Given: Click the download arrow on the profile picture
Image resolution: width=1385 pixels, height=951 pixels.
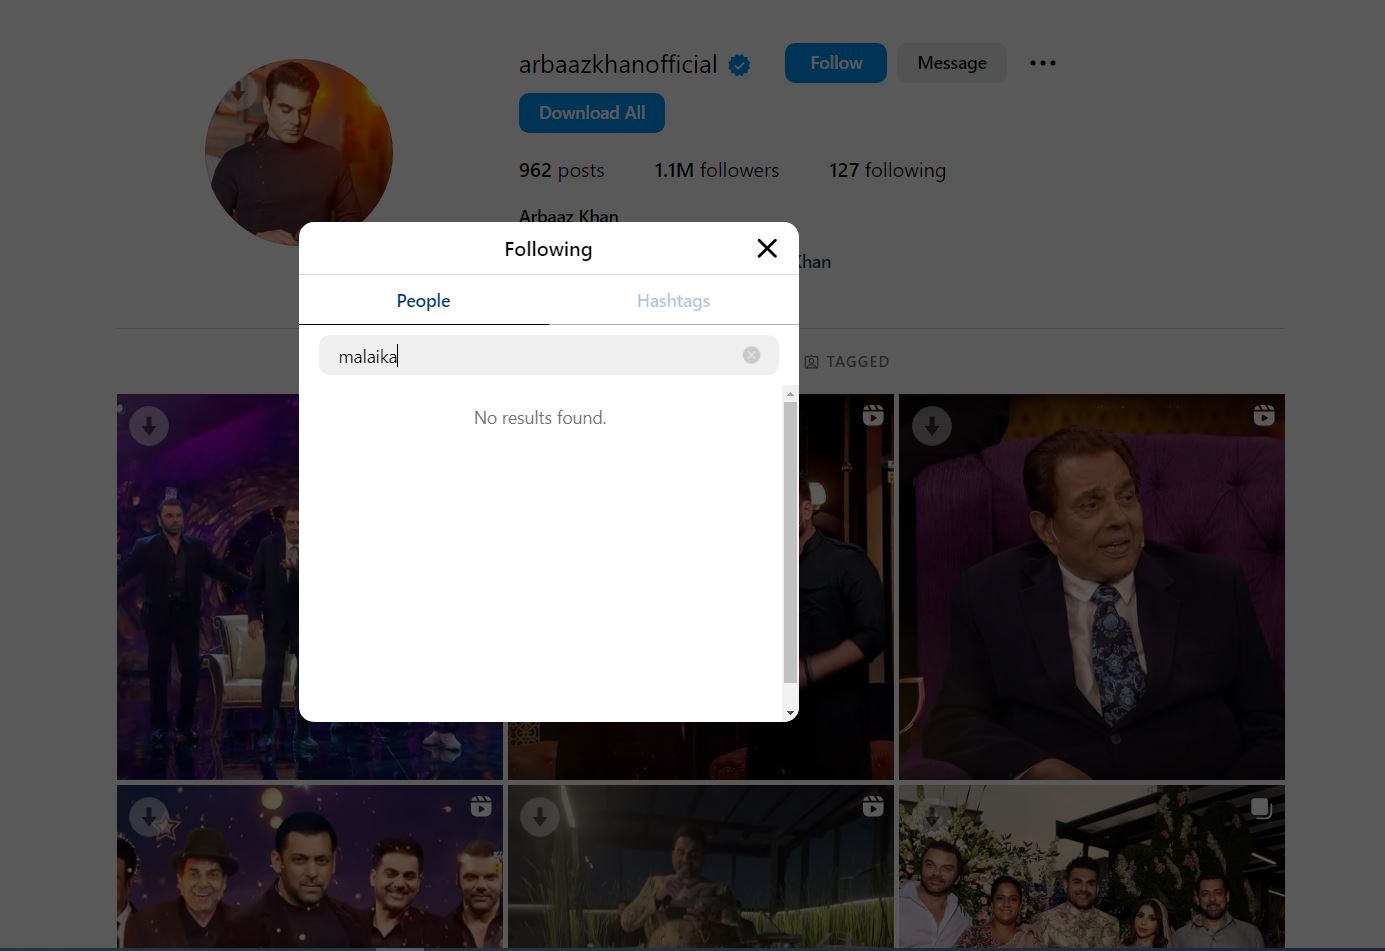Looking at the screenshot, I should 238,93.
